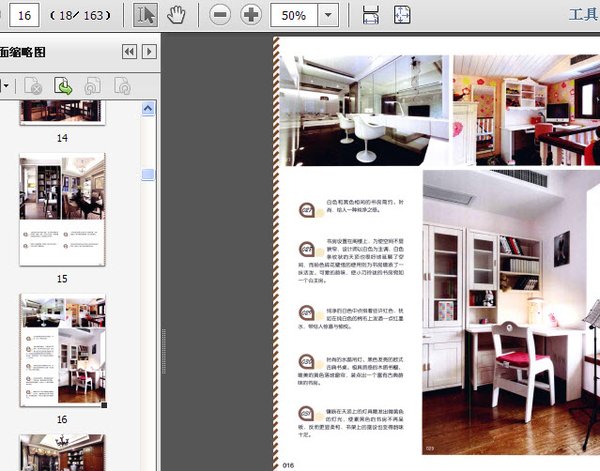
Task: Activate the hand pan tool
Action: click(x=176, y=15)
